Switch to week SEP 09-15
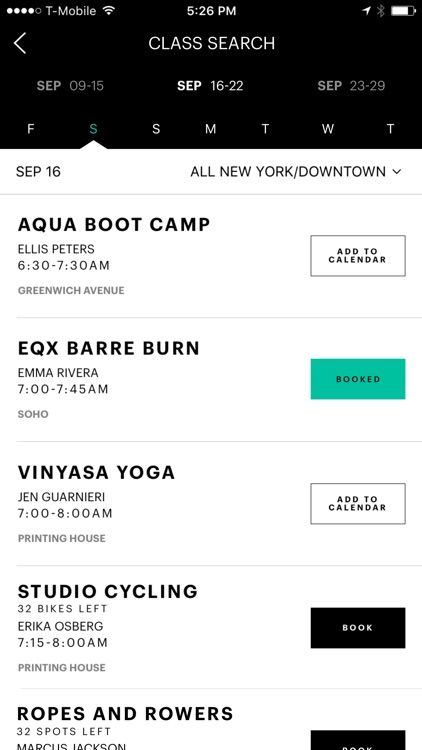The image size is (422, 750). 70,86
